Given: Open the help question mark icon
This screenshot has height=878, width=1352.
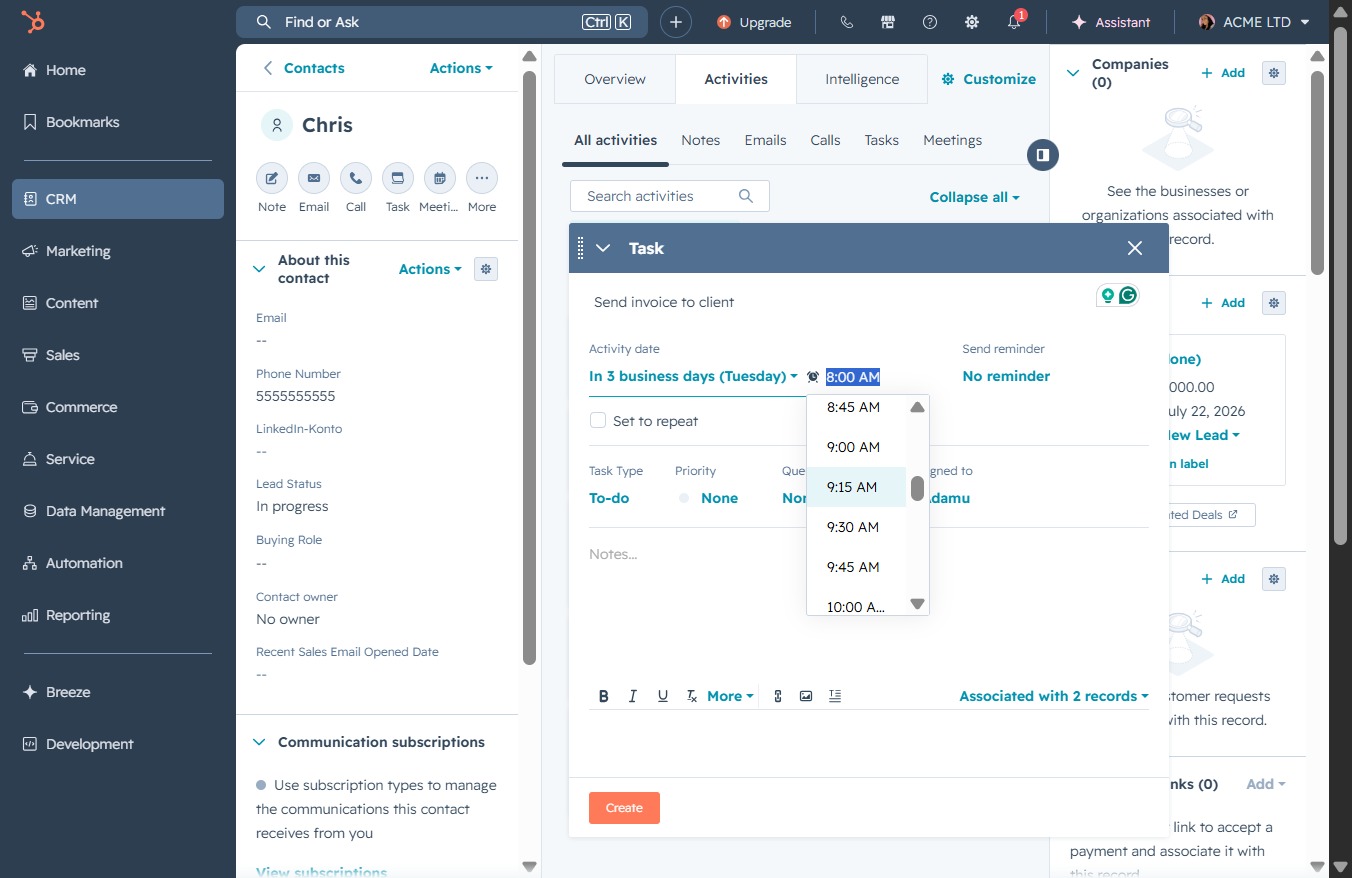Looking at the screenshot, I should point(930,22).
